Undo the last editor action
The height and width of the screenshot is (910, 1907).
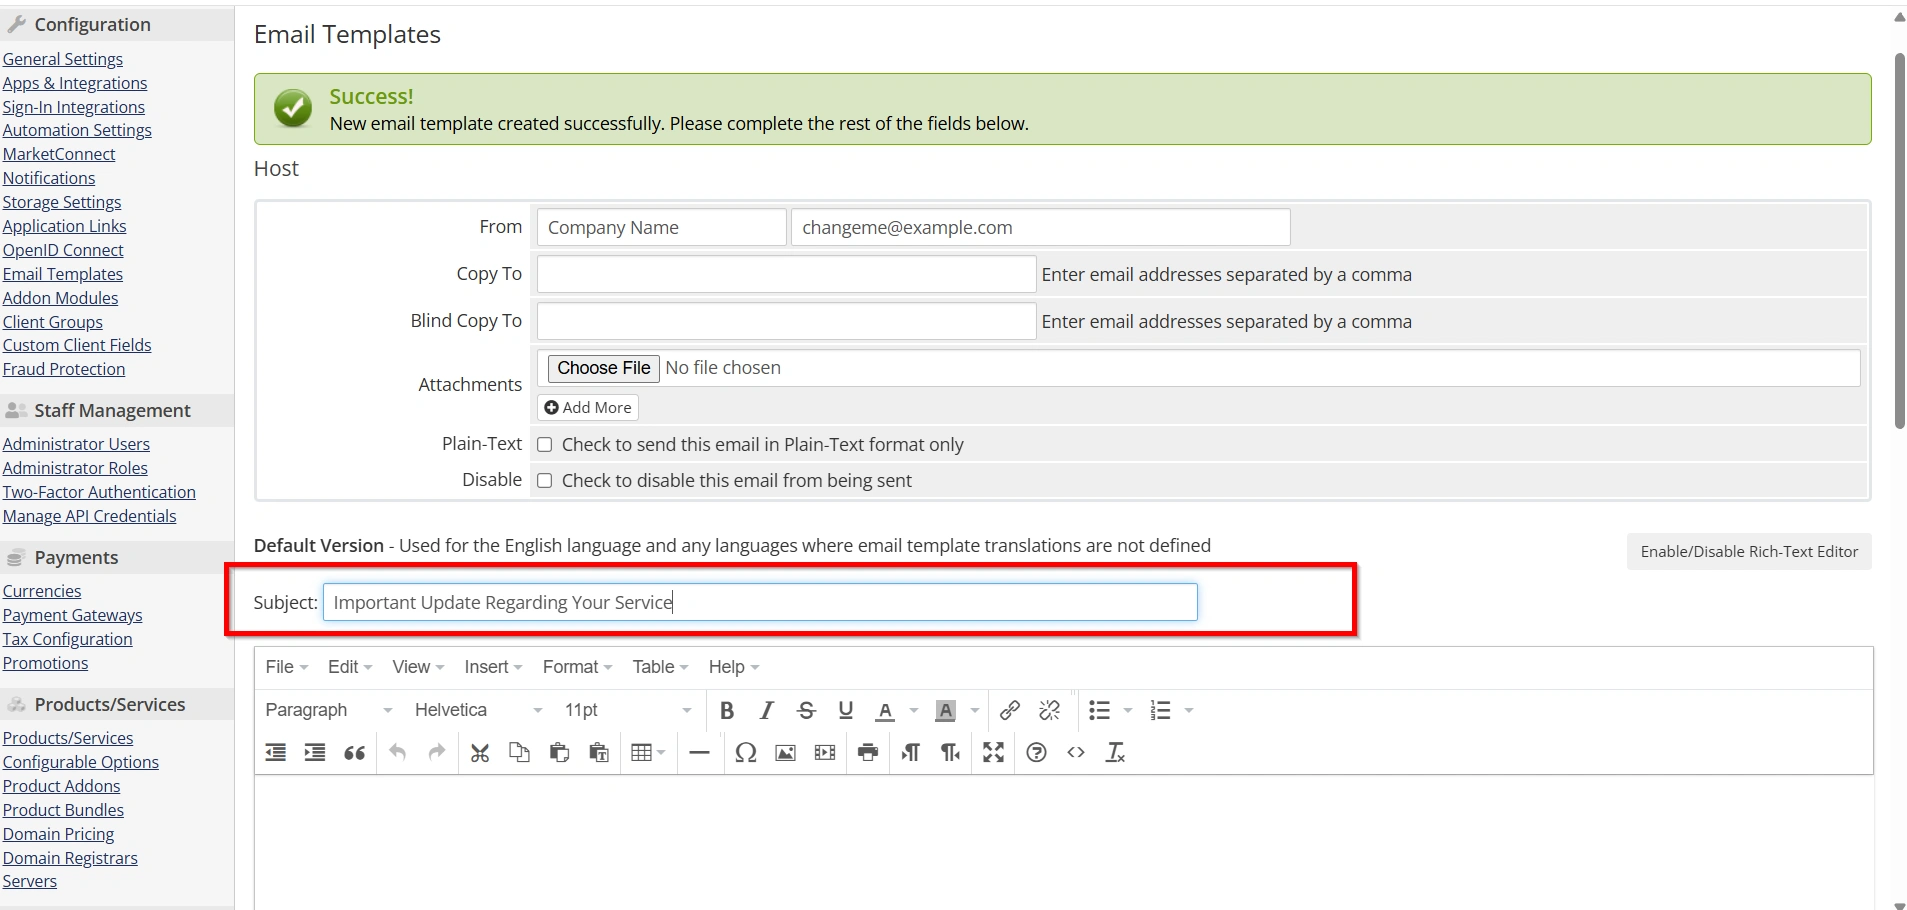pos(397,752)
